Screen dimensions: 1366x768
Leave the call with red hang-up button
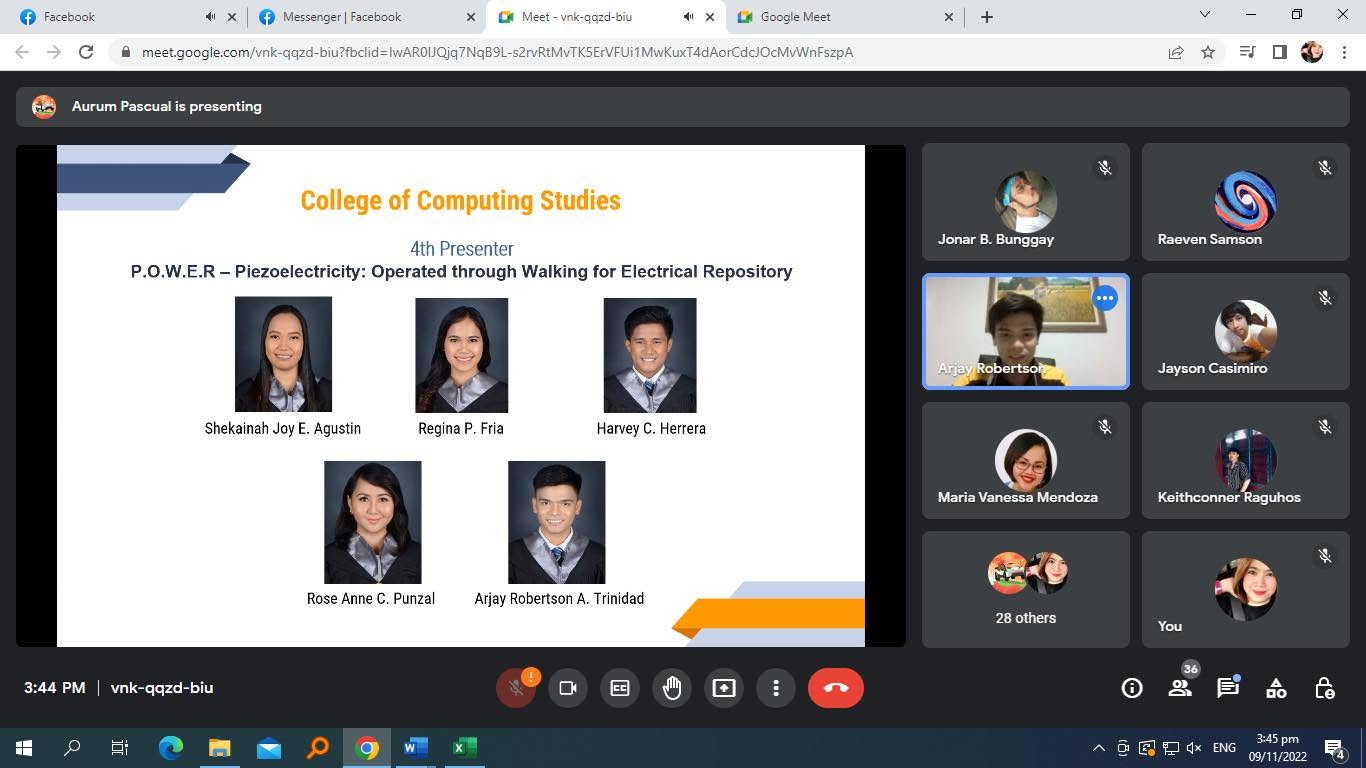pyautogui.click(x=836, y=688)
